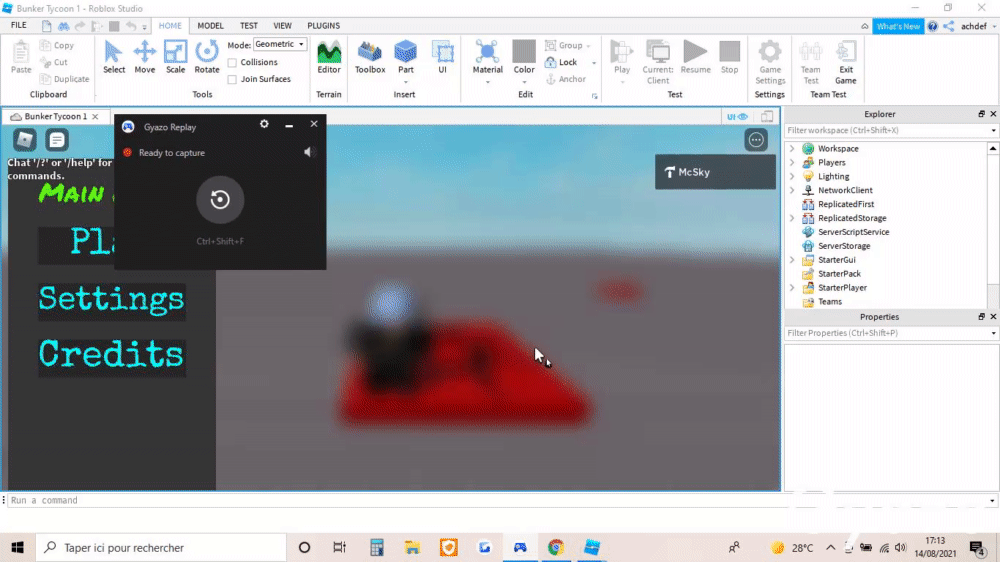
Task: Open Game Settings
Action: (x=770, y=62)
